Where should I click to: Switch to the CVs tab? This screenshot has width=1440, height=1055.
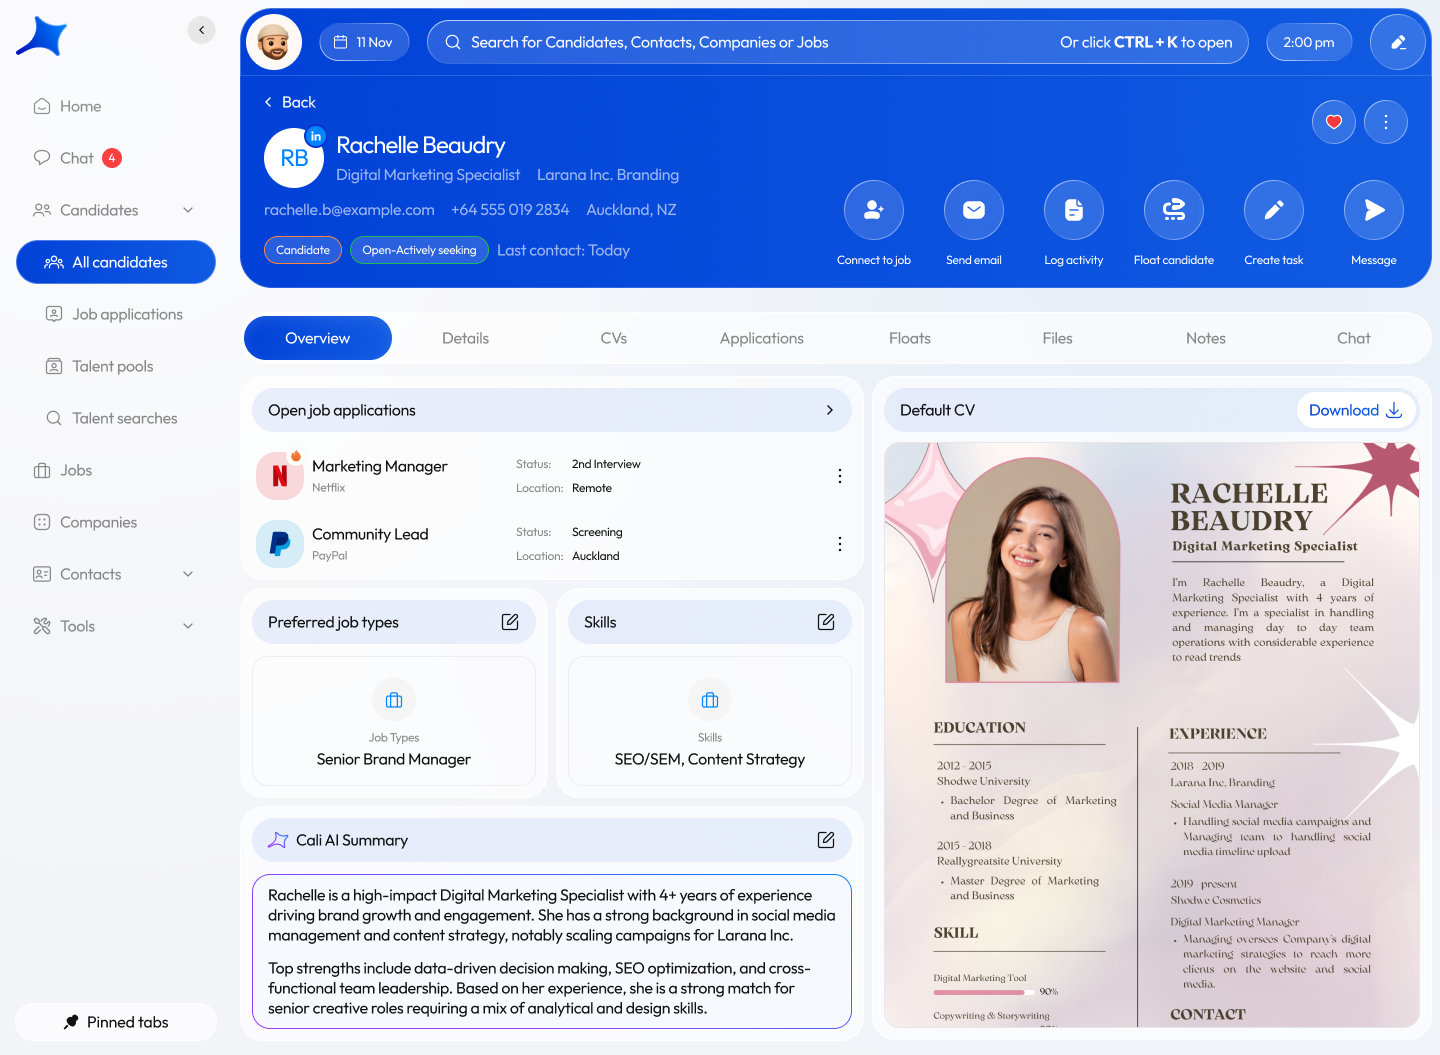[614, 338]
